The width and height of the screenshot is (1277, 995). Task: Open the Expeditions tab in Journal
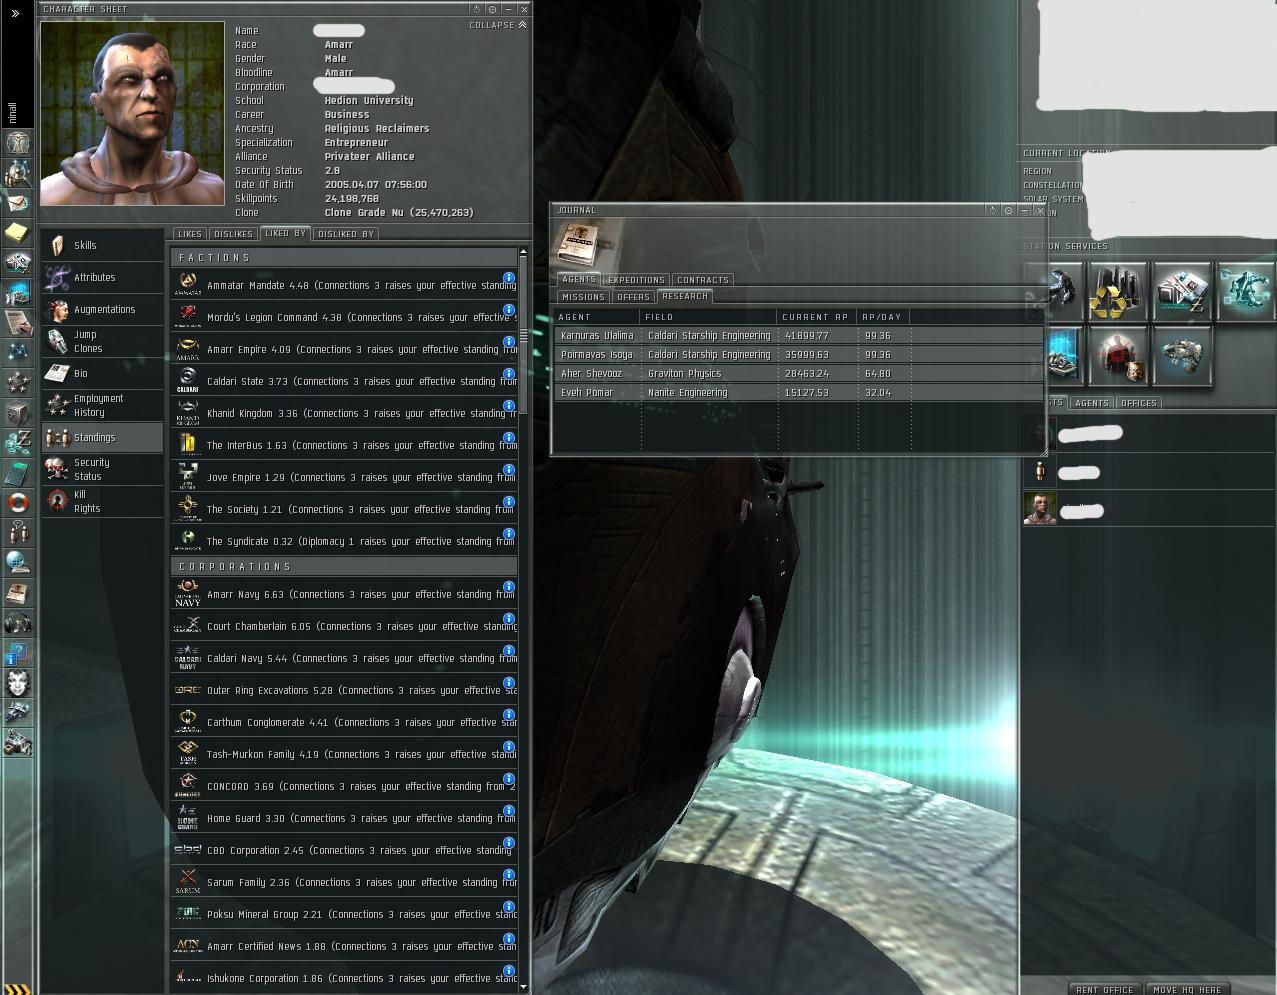(636, 280)
